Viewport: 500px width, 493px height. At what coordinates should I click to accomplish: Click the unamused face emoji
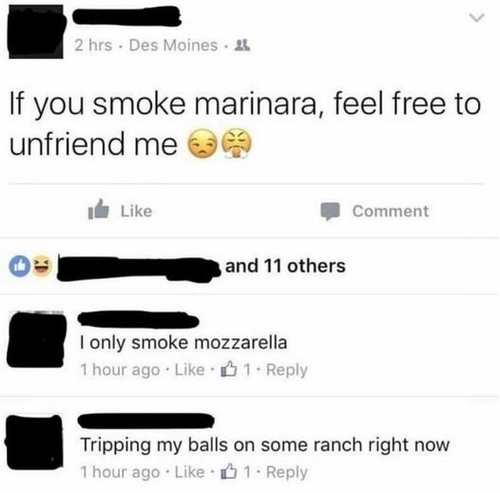(203, 144)
